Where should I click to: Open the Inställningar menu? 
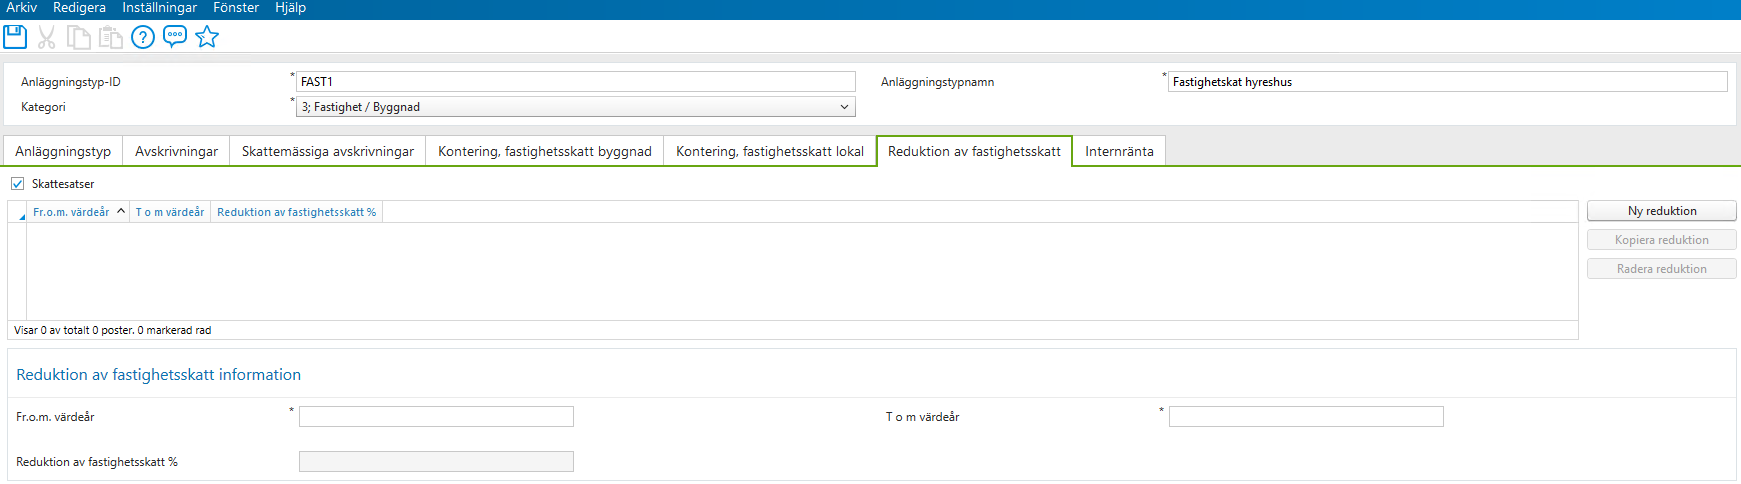pos(159,8)
